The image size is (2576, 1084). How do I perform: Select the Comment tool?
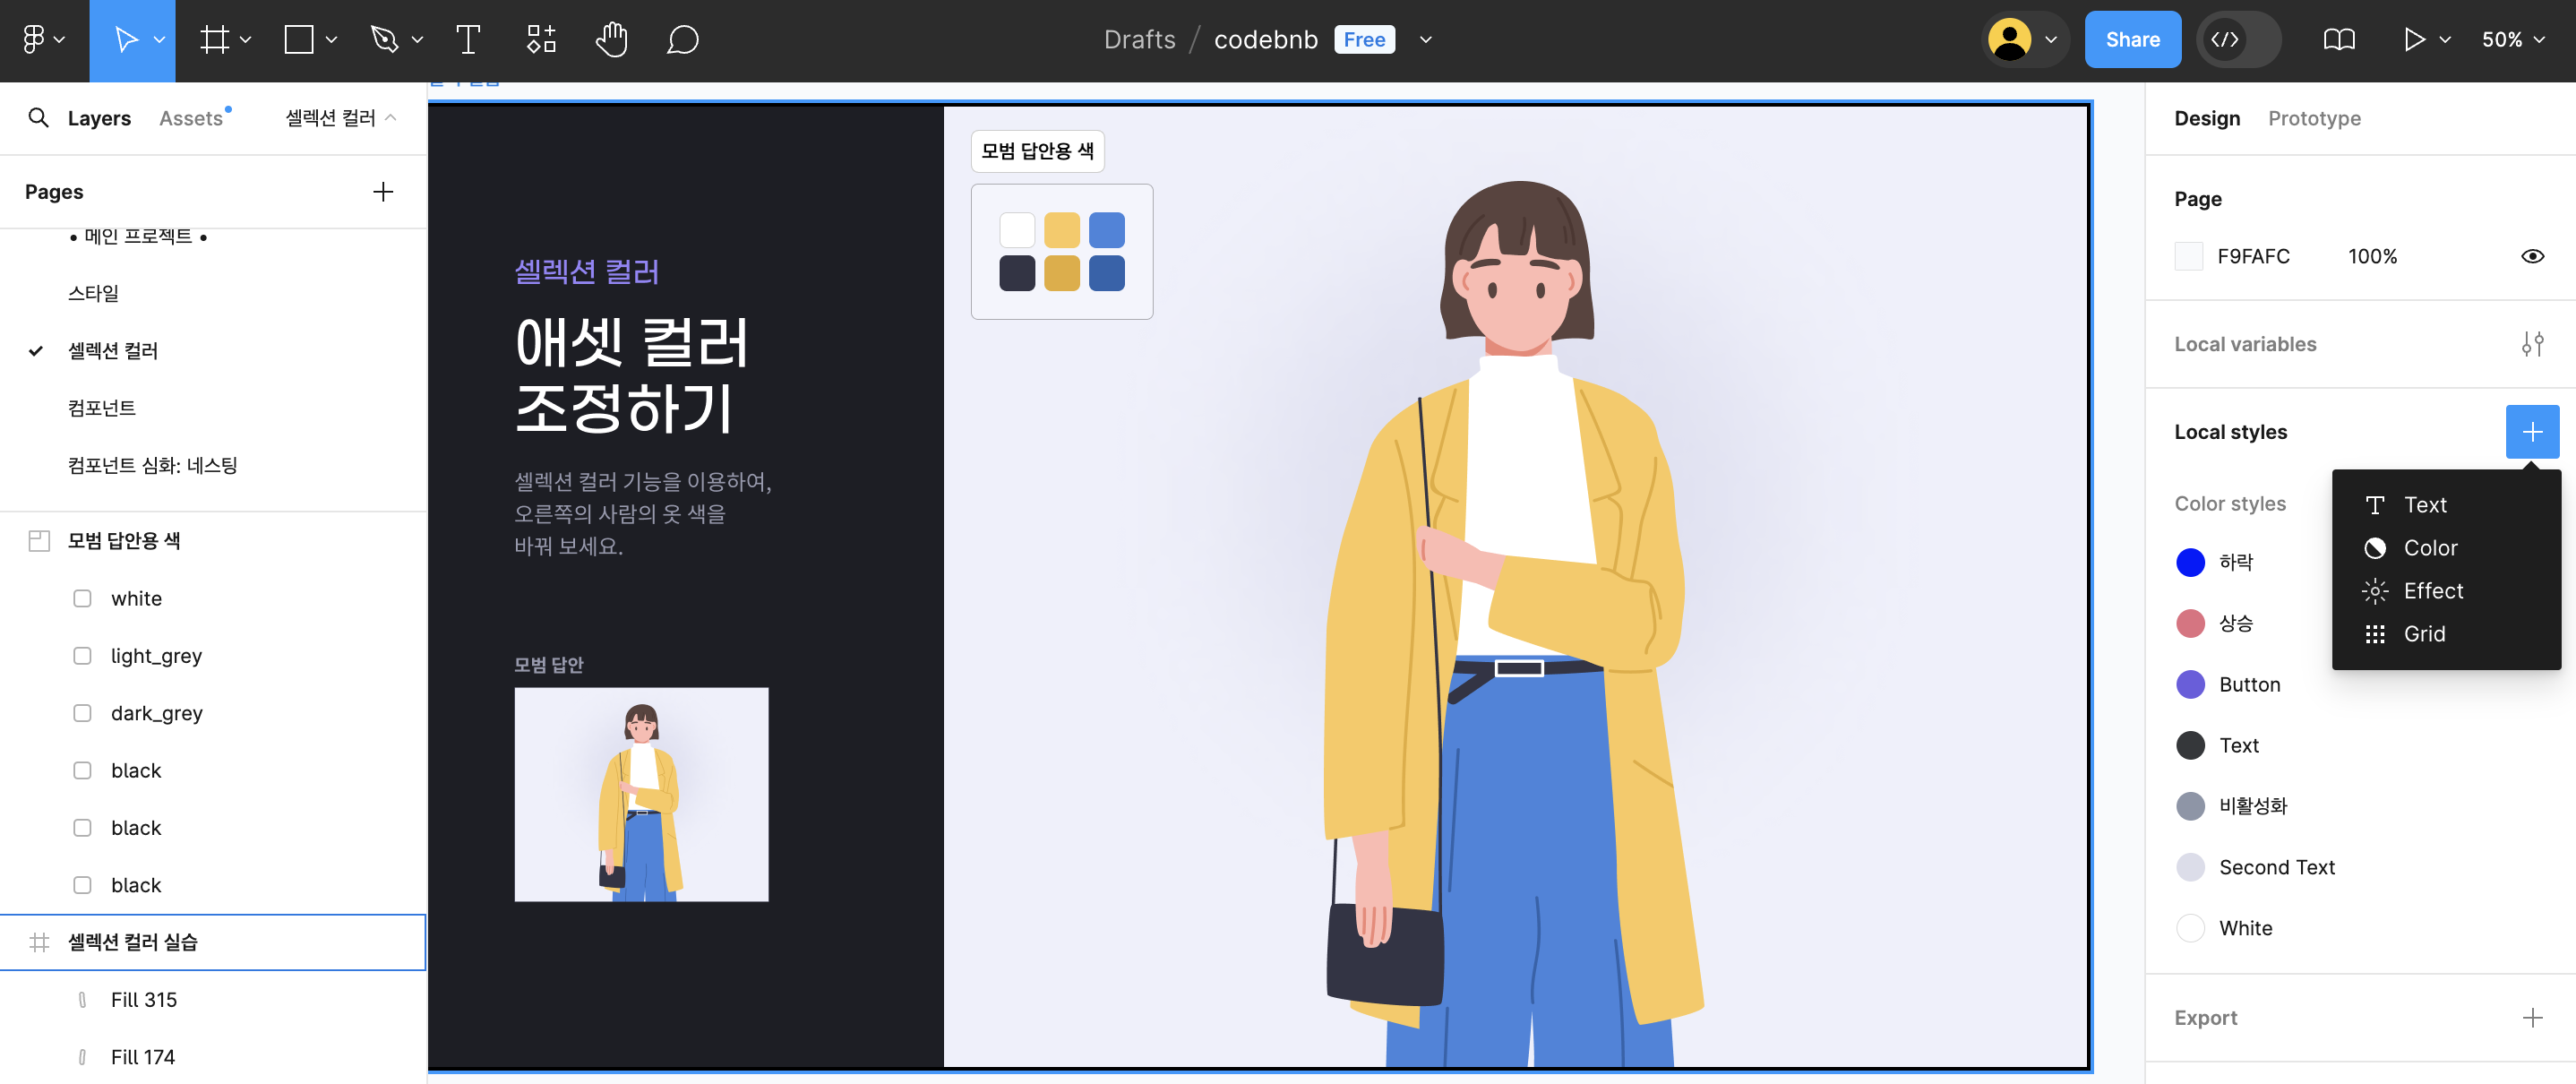(x=682, y=40)
